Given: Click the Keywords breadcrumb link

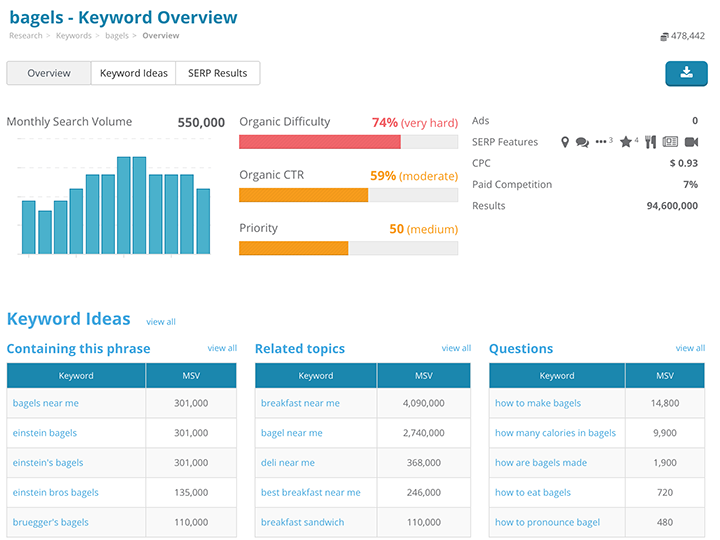Looking at the screenshot, I should pyautogui.click(x=74, y=36).
